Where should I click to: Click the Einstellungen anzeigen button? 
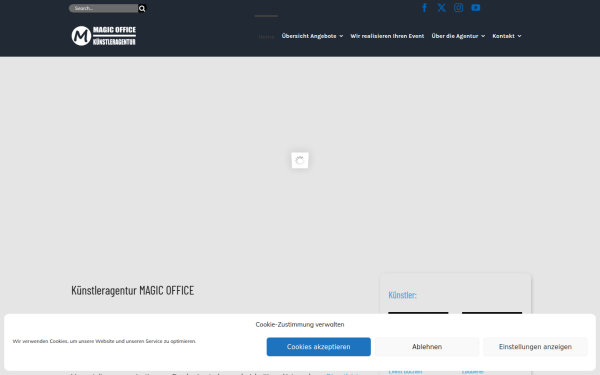[535, 347]
